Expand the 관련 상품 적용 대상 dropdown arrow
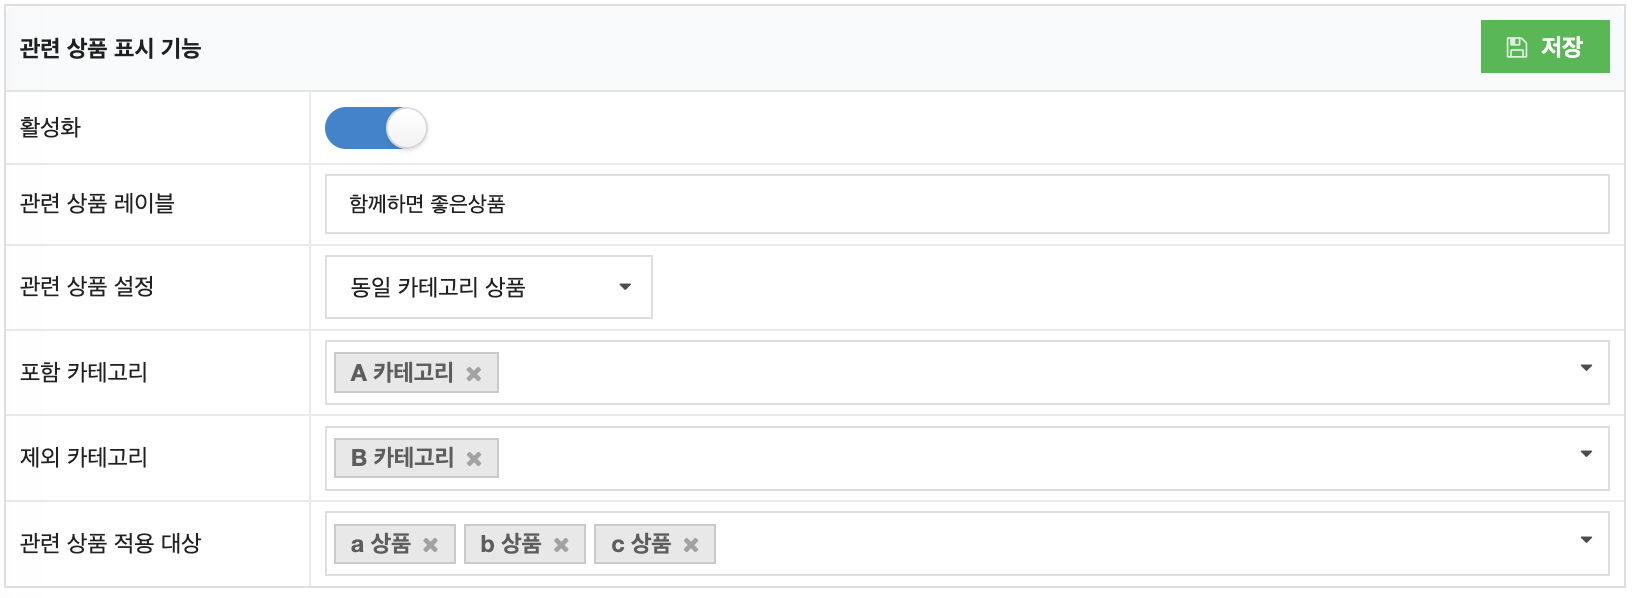This screenshot has width=1632, height=598. (1586, 540)
